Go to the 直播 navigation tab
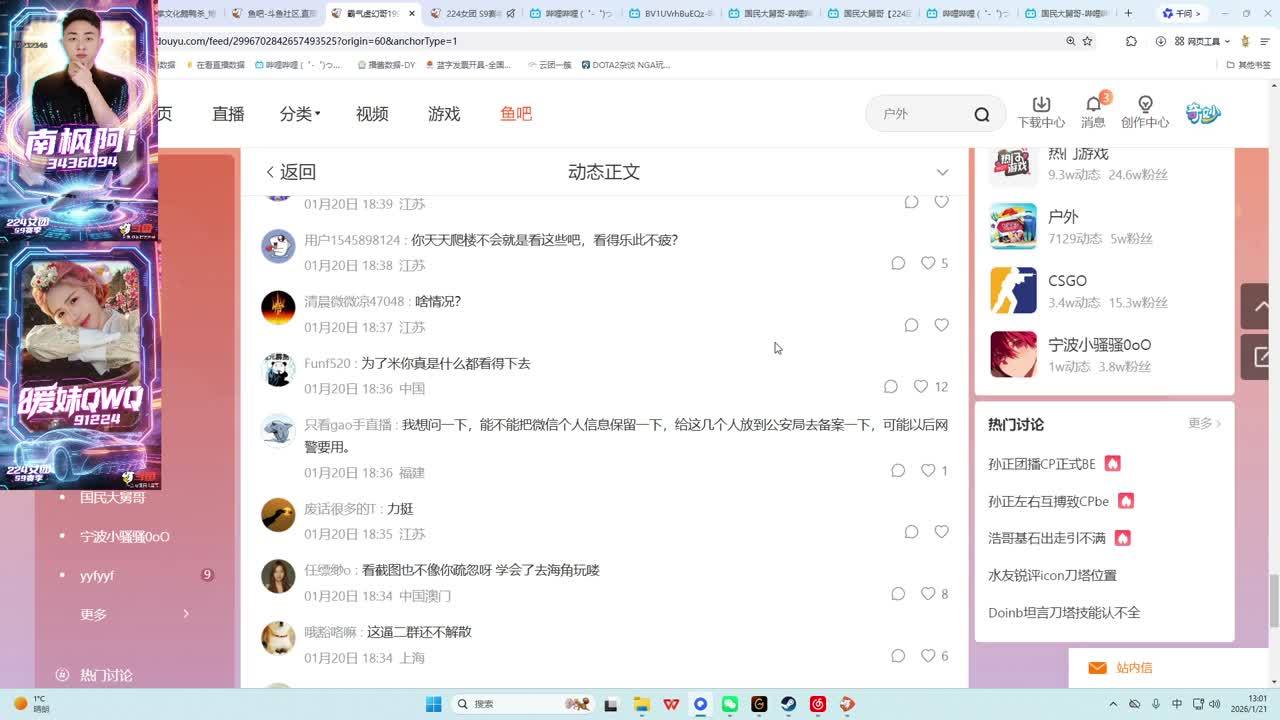The image size is (1280, 720). point(228,114)
